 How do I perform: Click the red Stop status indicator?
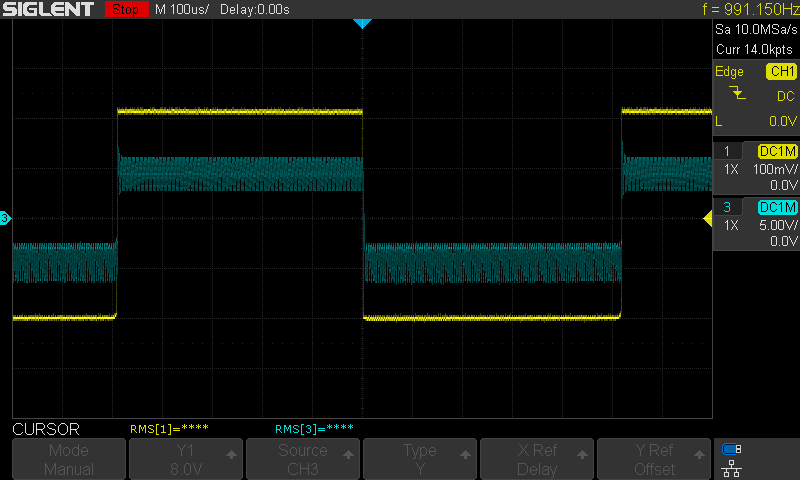tap(126, 9)
